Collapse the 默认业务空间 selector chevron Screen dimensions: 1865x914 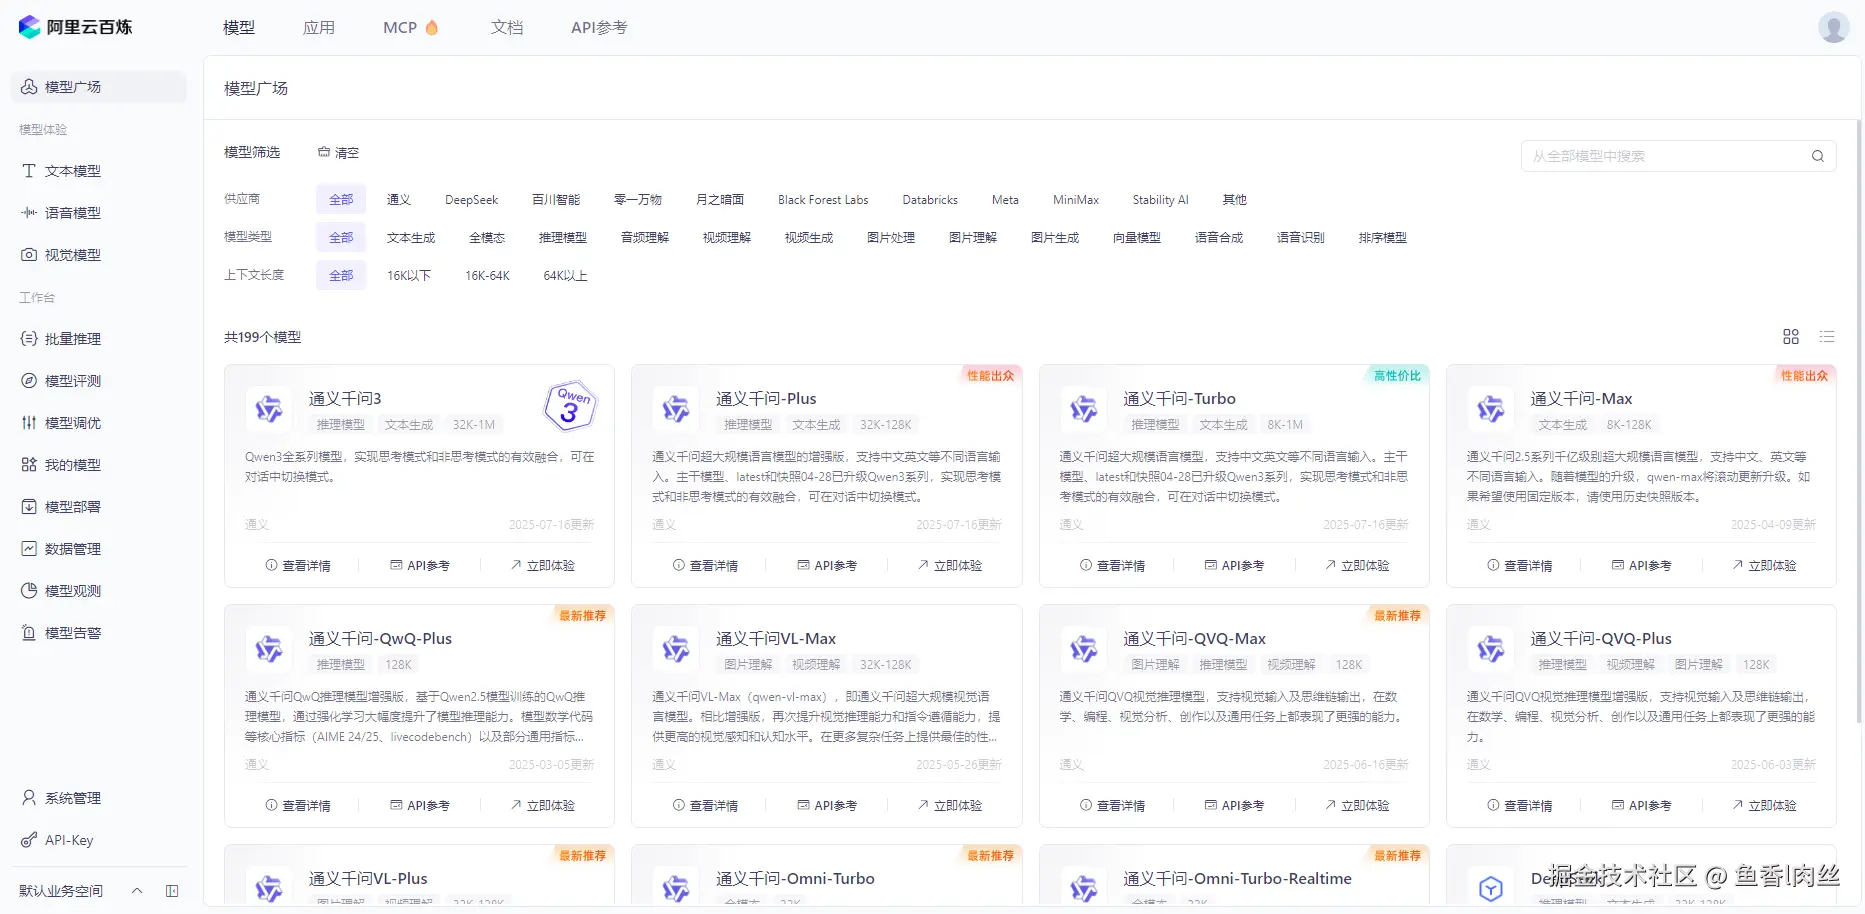137,891
